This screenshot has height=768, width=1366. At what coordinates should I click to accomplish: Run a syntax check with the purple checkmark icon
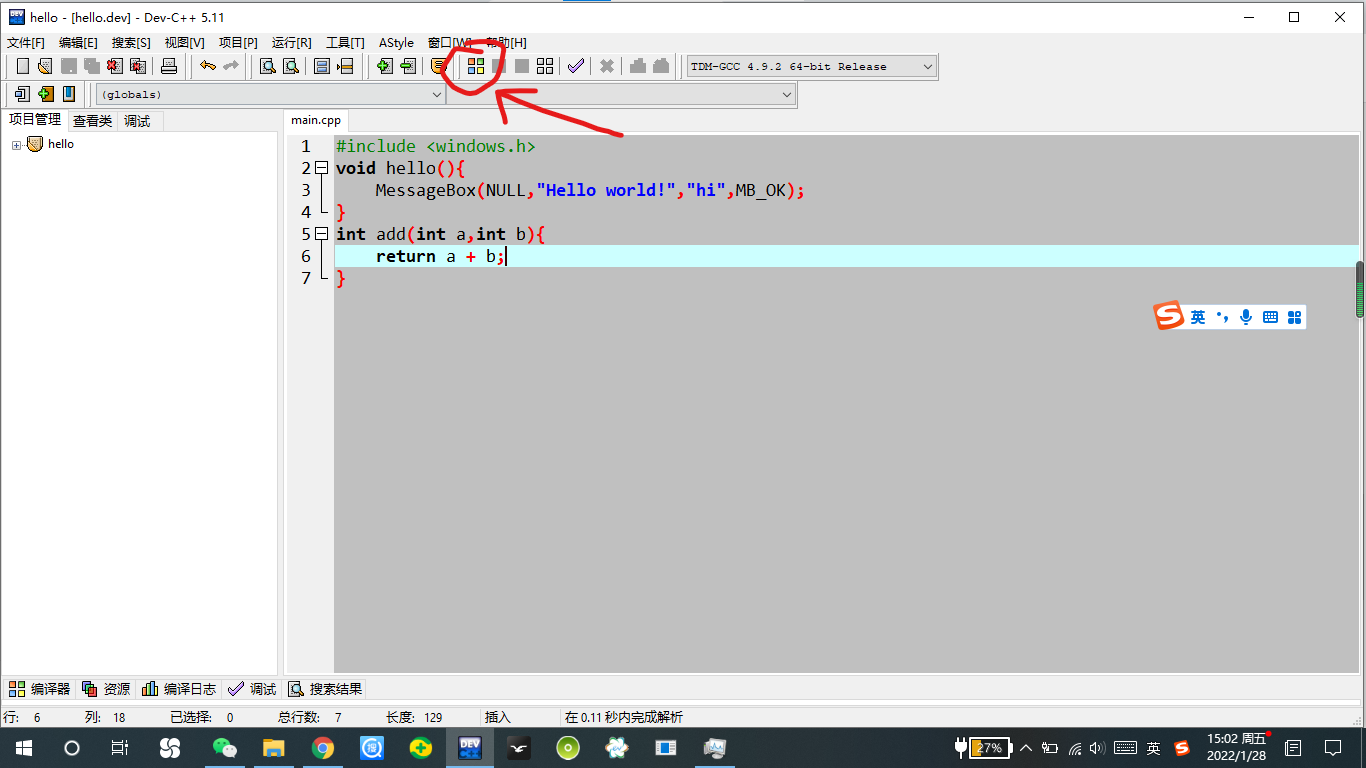pos(576,66)
